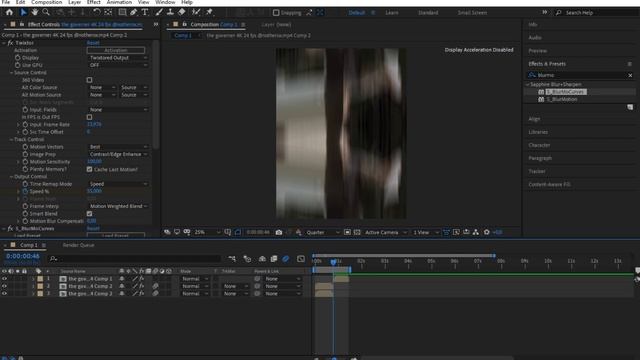The image size is (640, 360).
Task: Open the File menu
Action: pos(6,2)
